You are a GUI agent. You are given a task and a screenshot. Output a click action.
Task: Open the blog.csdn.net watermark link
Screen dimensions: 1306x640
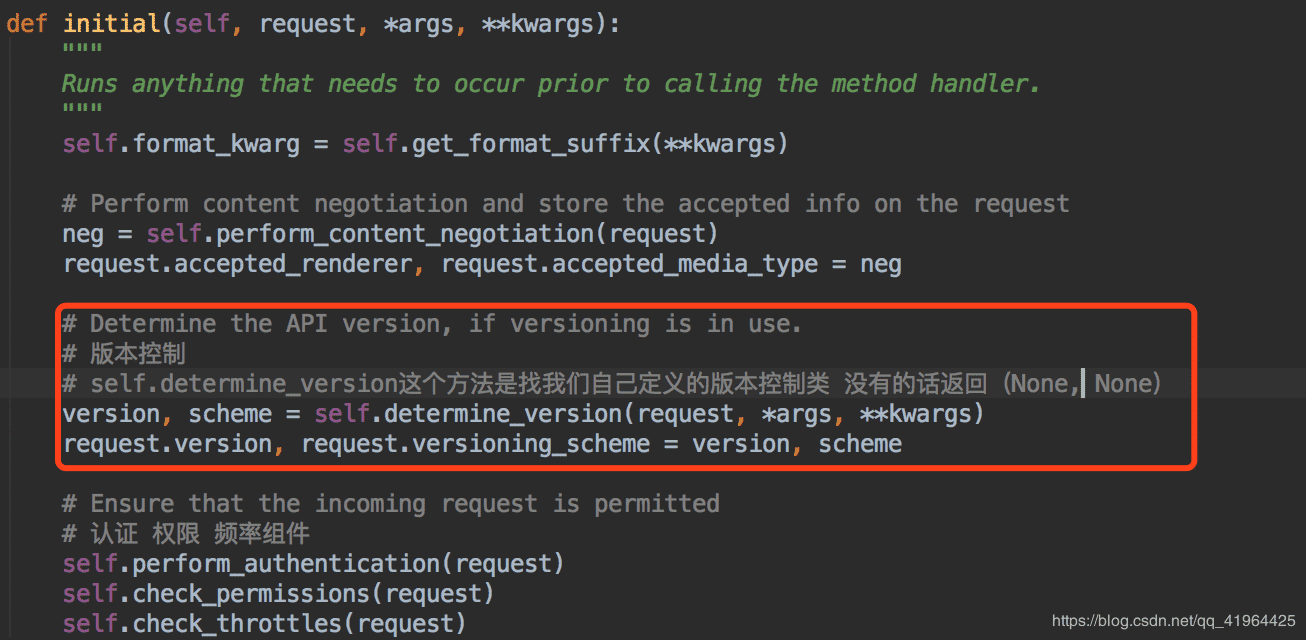click(1174, 622)
